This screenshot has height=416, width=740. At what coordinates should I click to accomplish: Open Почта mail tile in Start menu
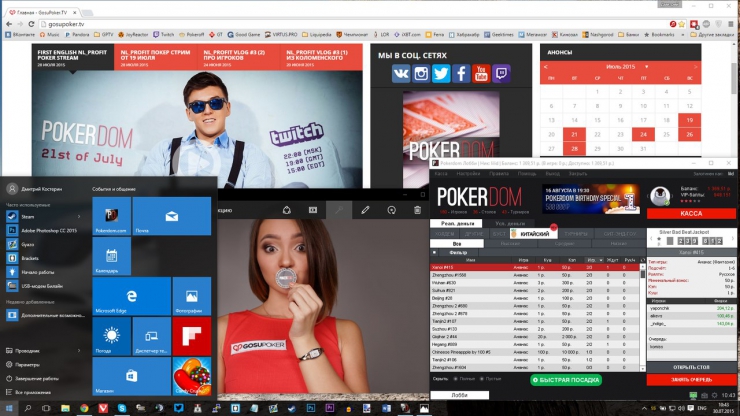tap(172, 216)
